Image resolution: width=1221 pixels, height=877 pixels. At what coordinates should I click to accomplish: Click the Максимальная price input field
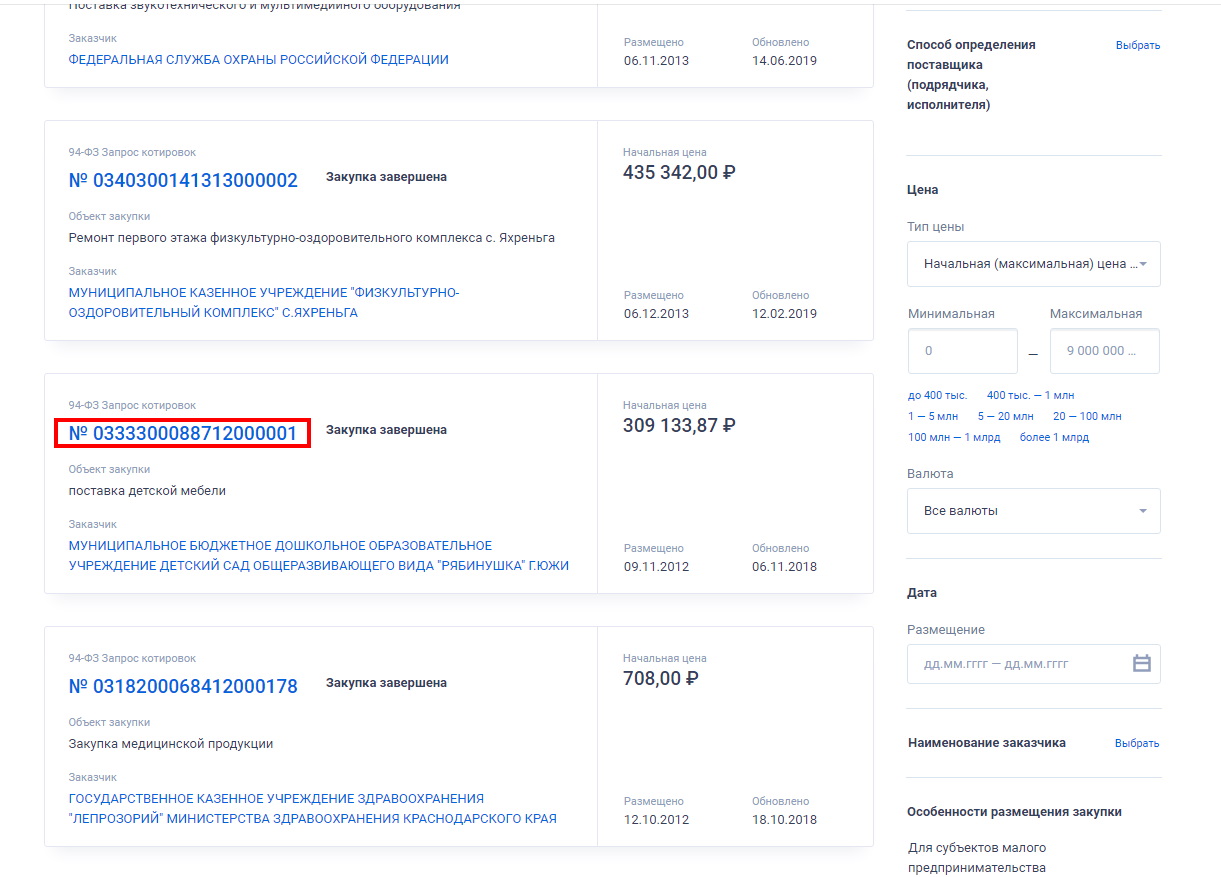click(1104, 351)
